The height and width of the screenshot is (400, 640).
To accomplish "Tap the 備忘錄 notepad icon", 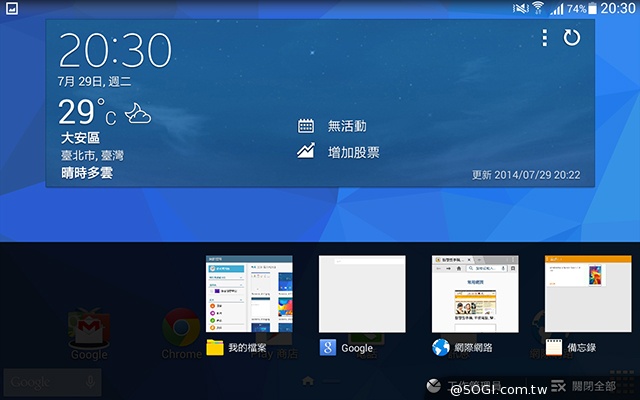I will (554, 347).
